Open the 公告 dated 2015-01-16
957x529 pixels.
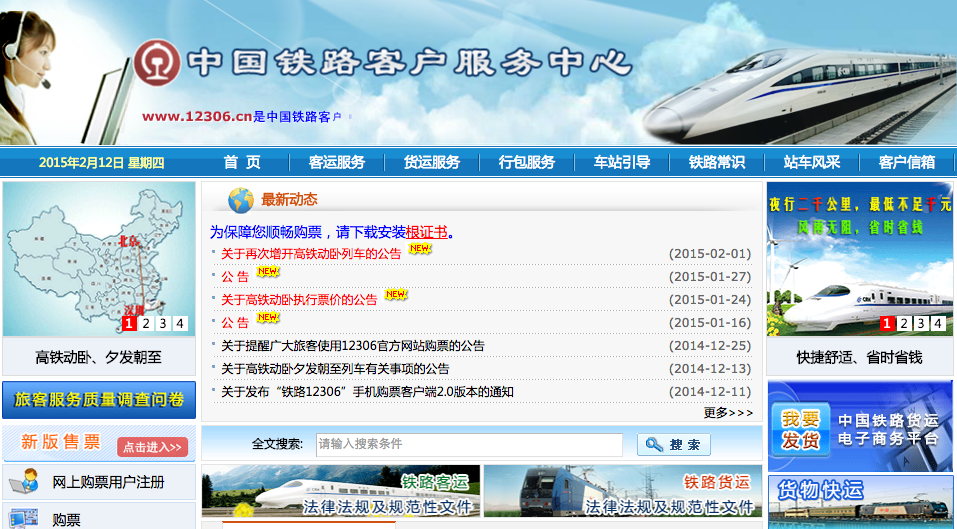click(236, 323)
